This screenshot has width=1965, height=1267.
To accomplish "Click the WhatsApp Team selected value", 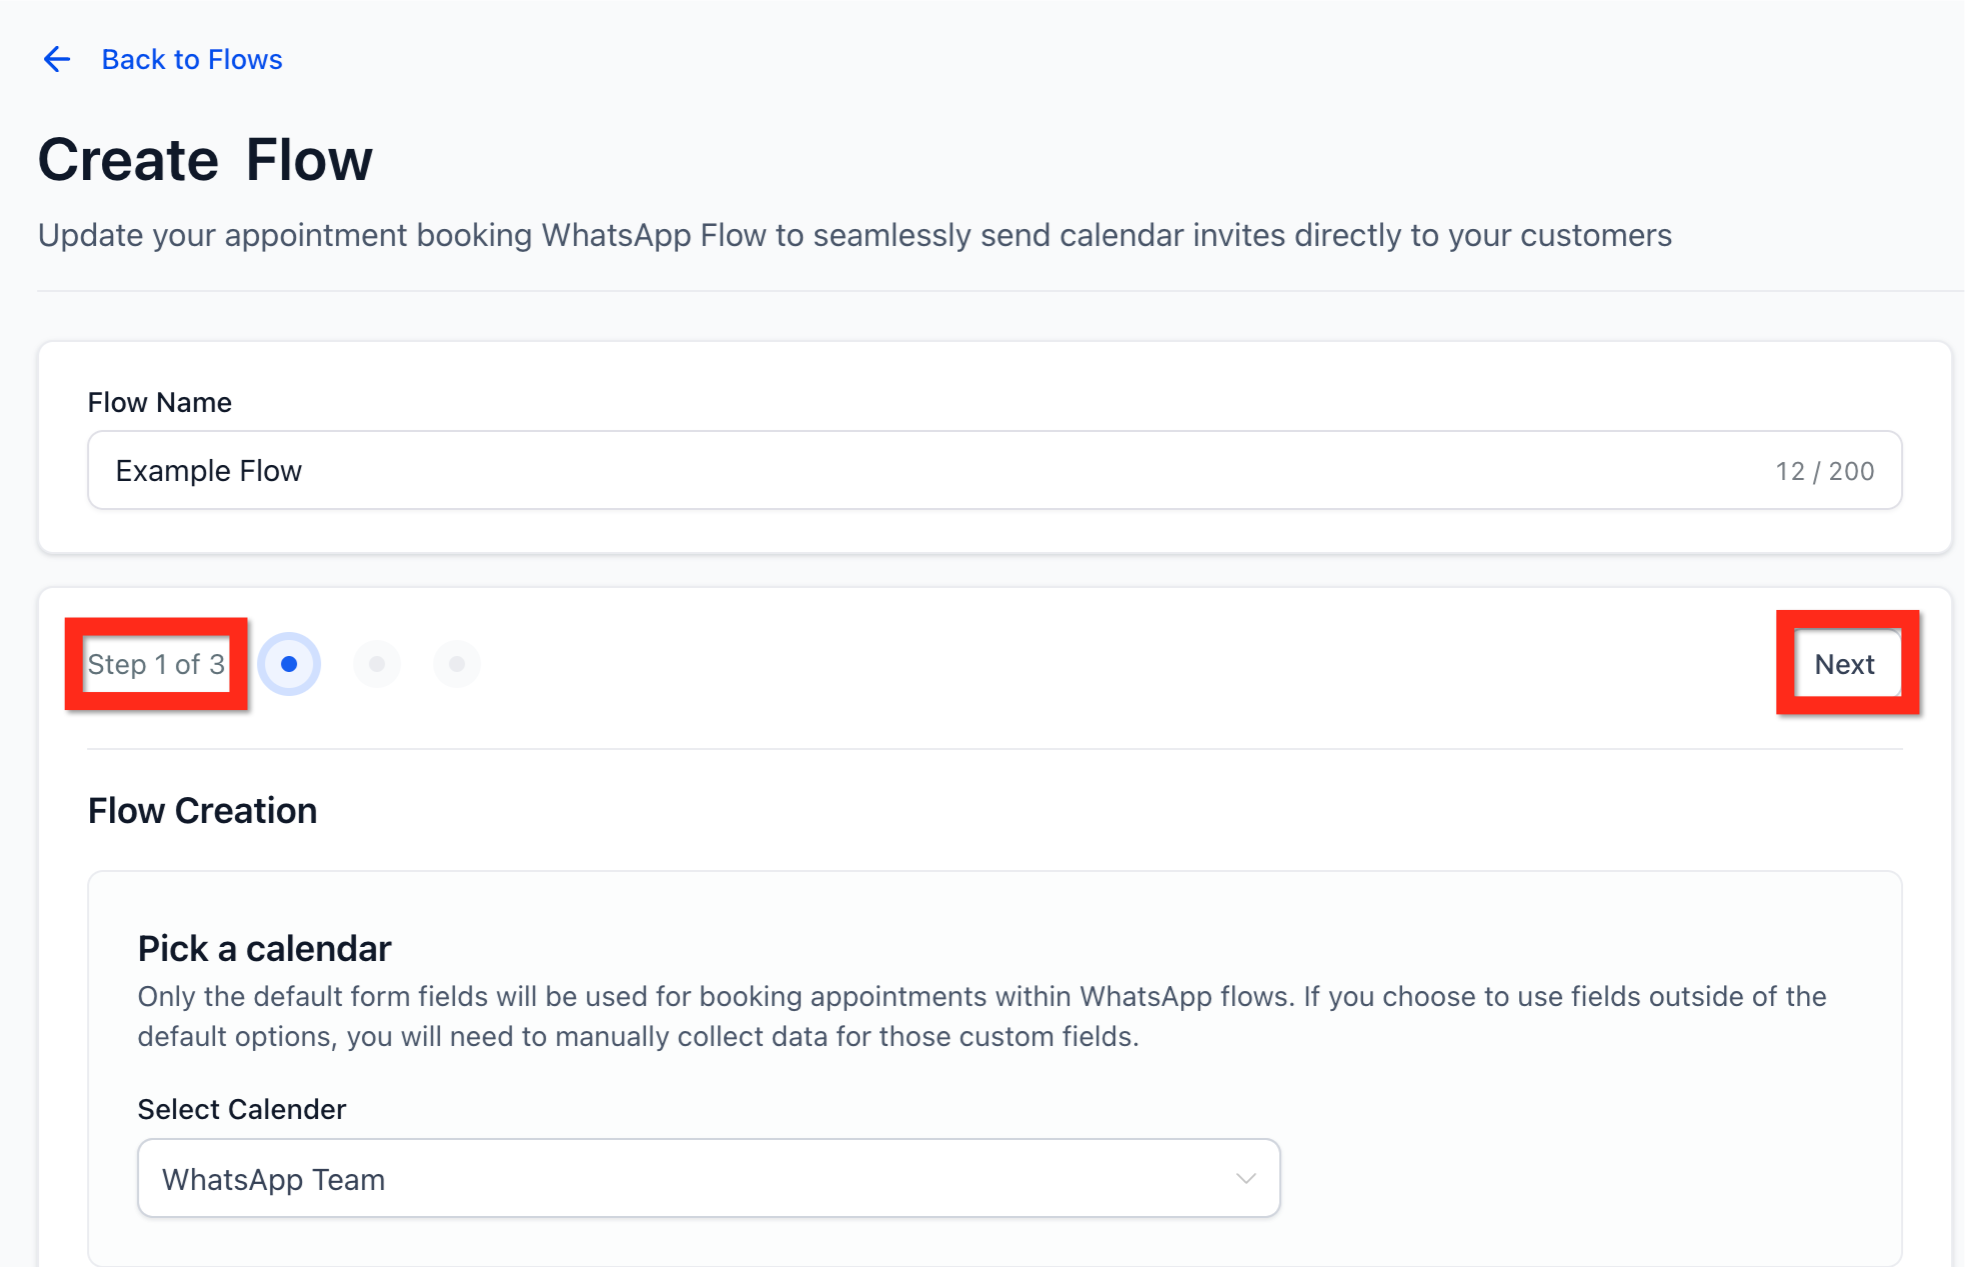I will [x=273, y=1179].
